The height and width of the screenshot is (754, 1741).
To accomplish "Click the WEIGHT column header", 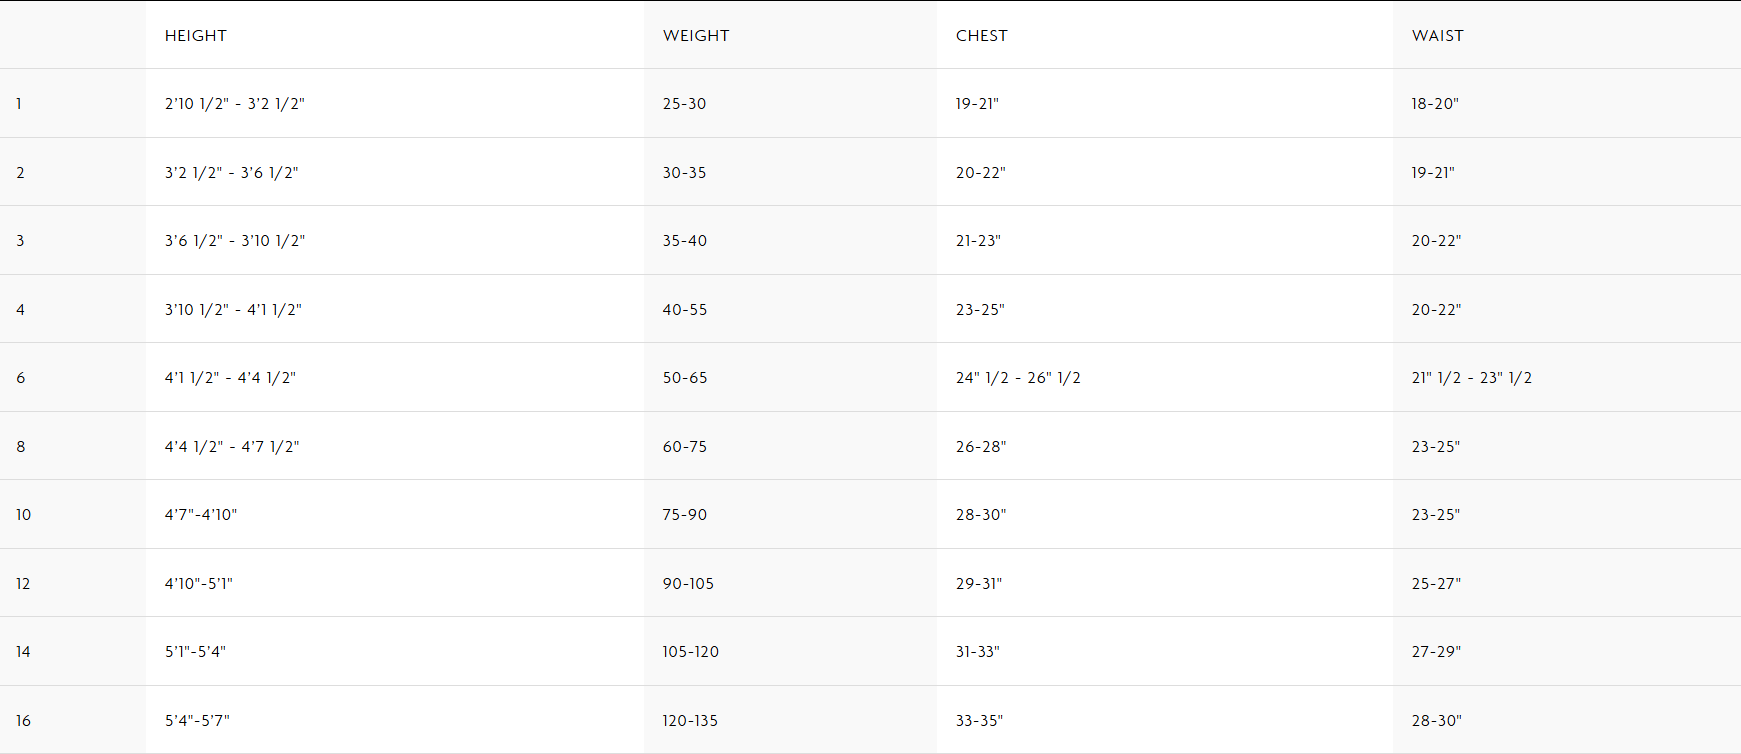I will (696, 36).
